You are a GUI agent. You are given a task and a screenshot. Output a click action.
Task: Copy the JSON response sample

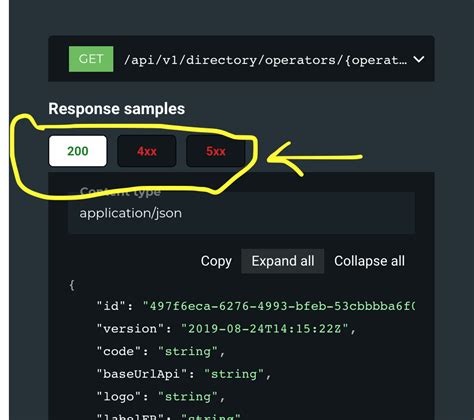point(216,261)
